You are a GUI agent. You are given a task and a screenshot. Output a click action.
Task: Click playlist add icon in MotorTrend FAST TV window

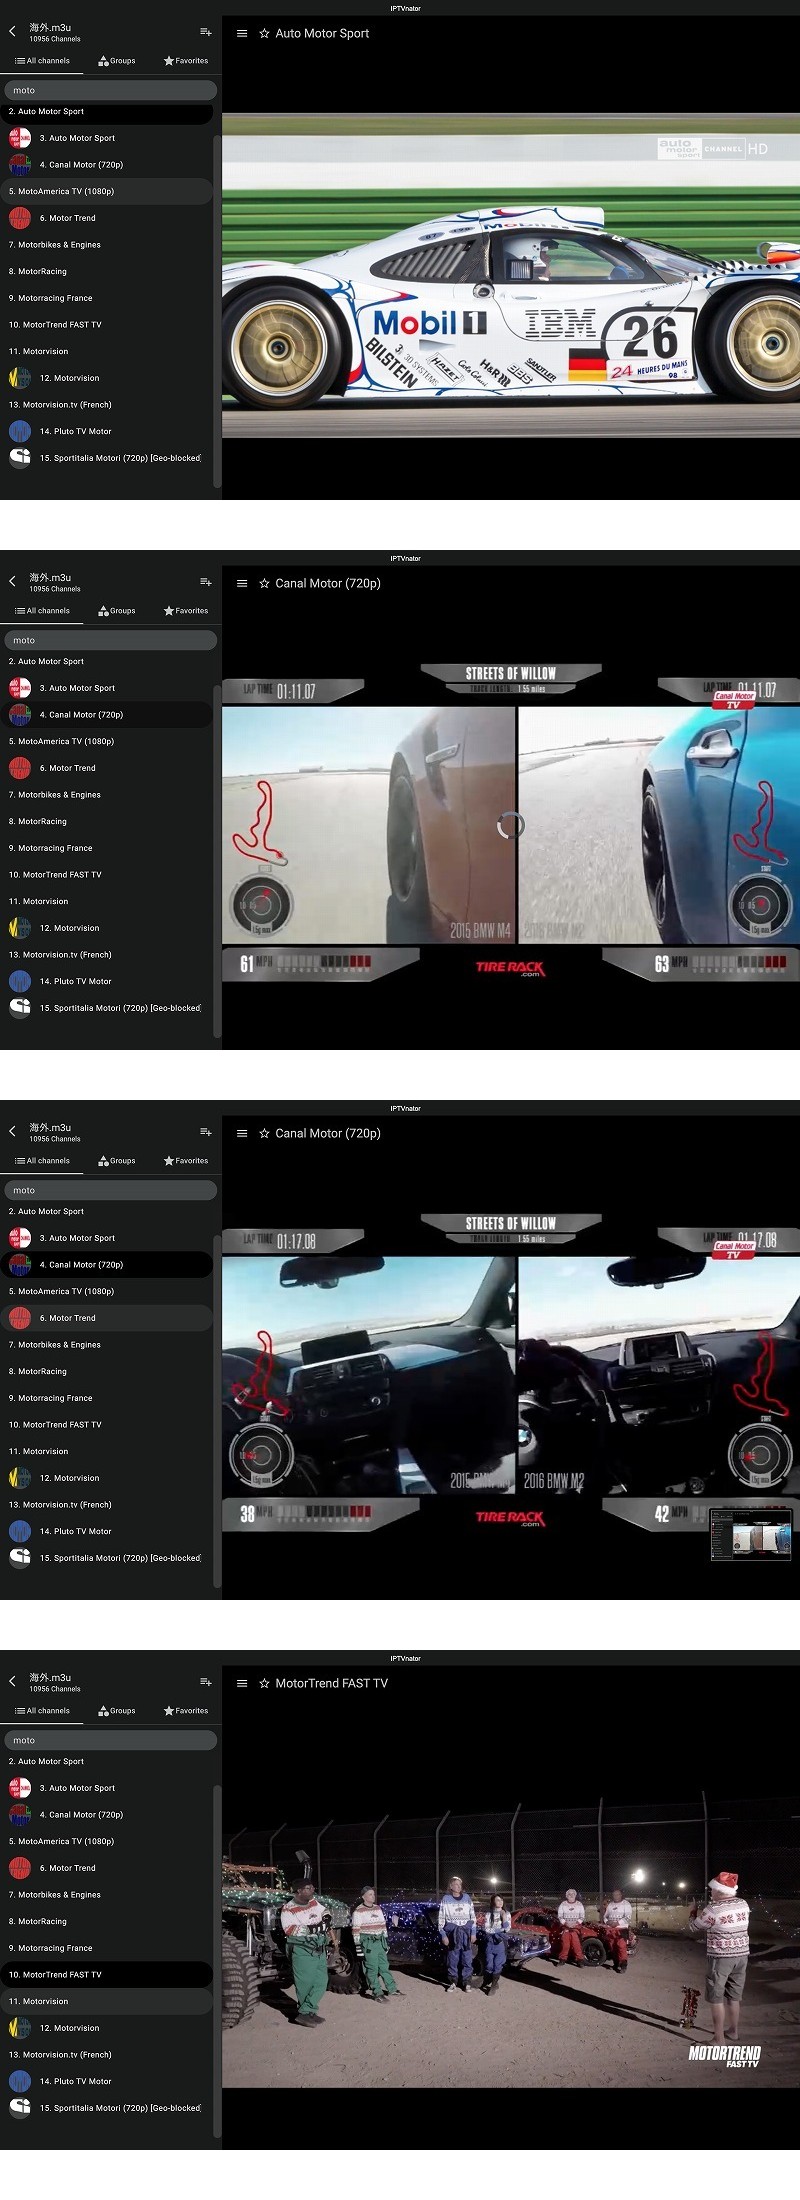(x=205, y=1682)
